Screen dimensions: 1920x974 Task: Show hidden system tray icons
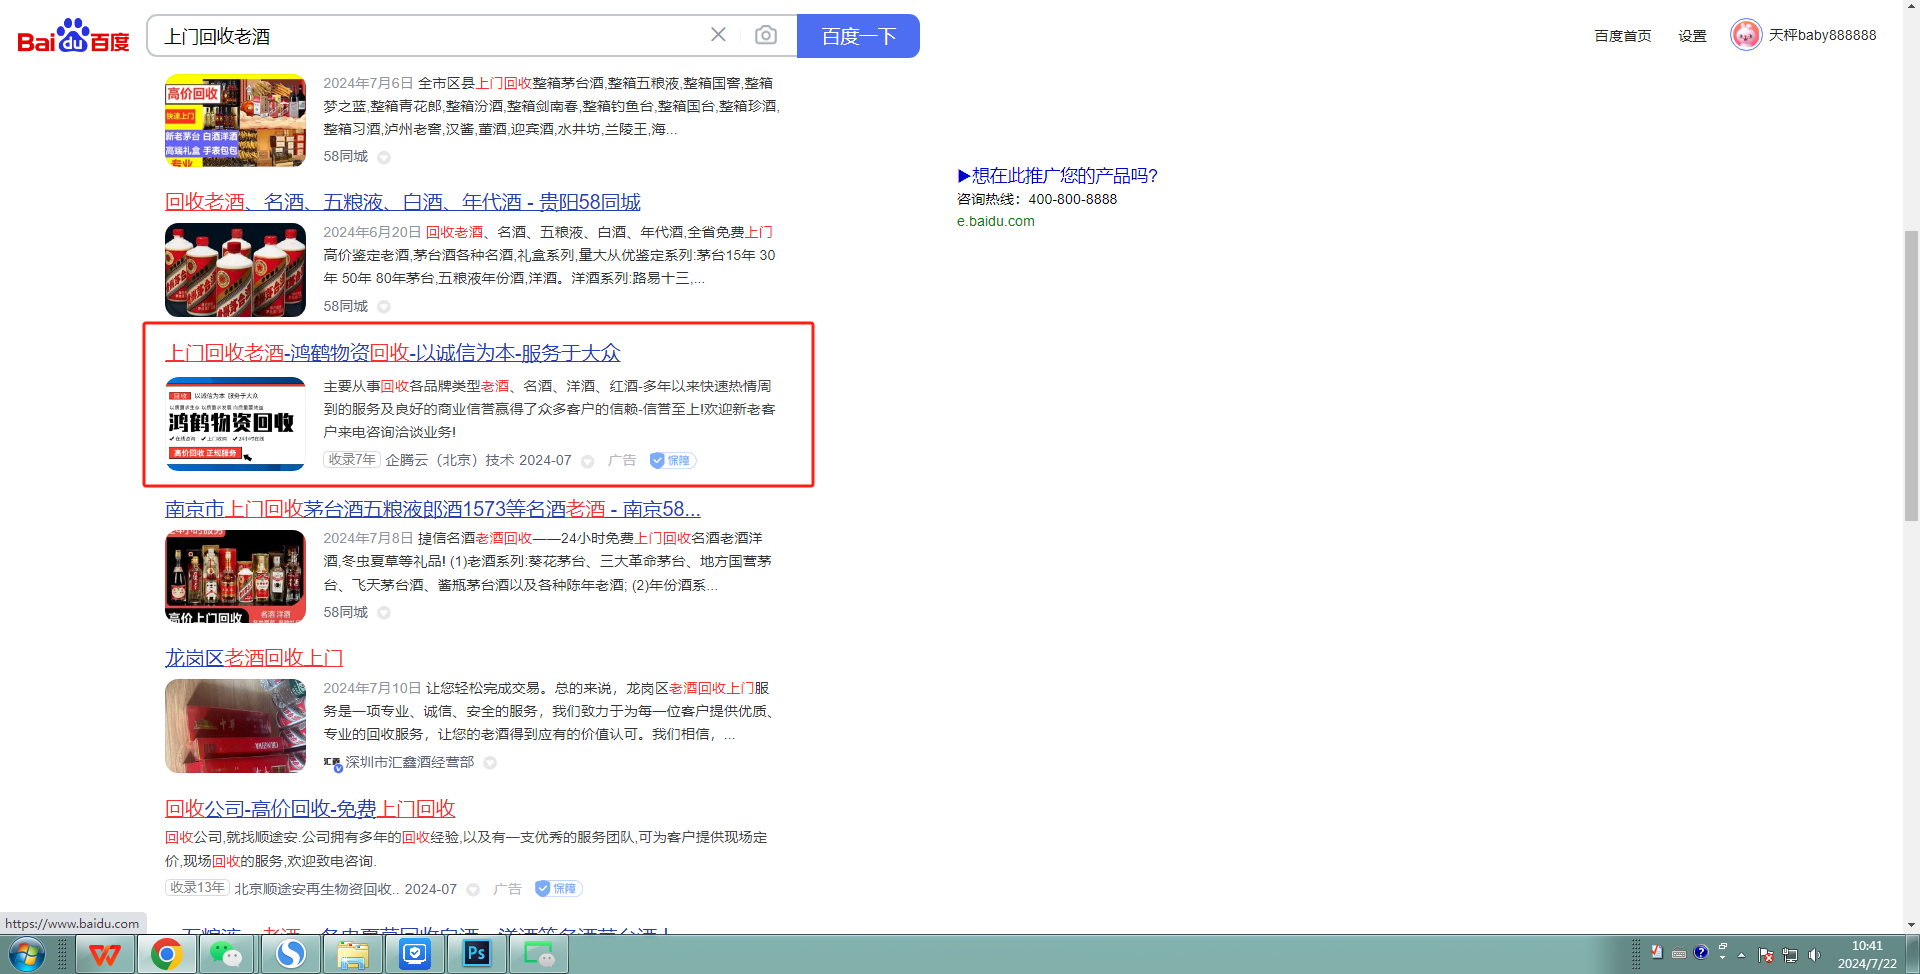1742,956
